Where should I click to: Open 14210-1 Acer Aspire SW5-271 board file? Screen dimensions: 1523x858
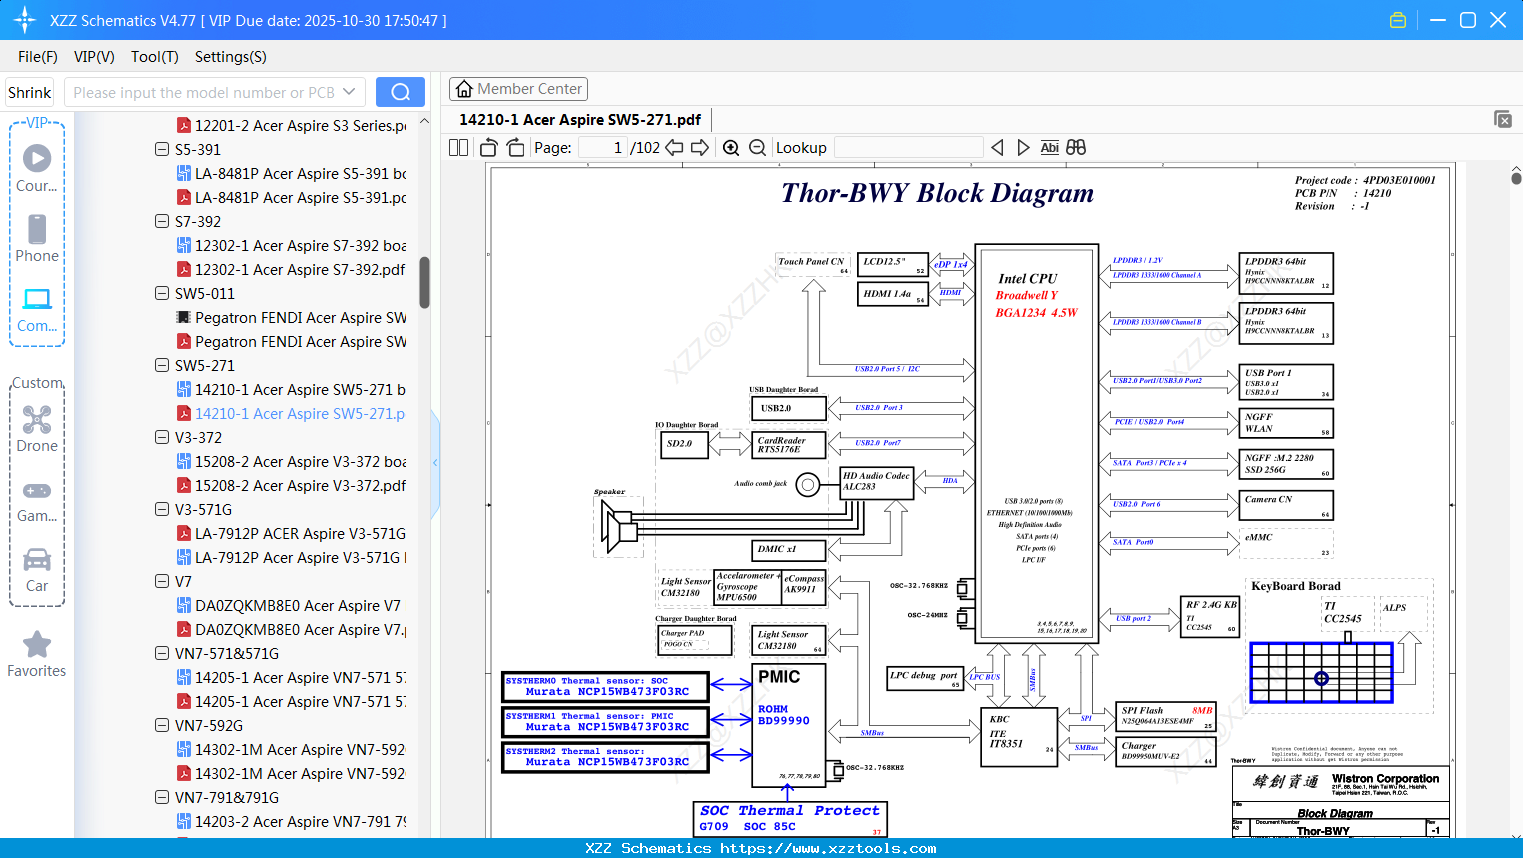[x=292, y=389]
